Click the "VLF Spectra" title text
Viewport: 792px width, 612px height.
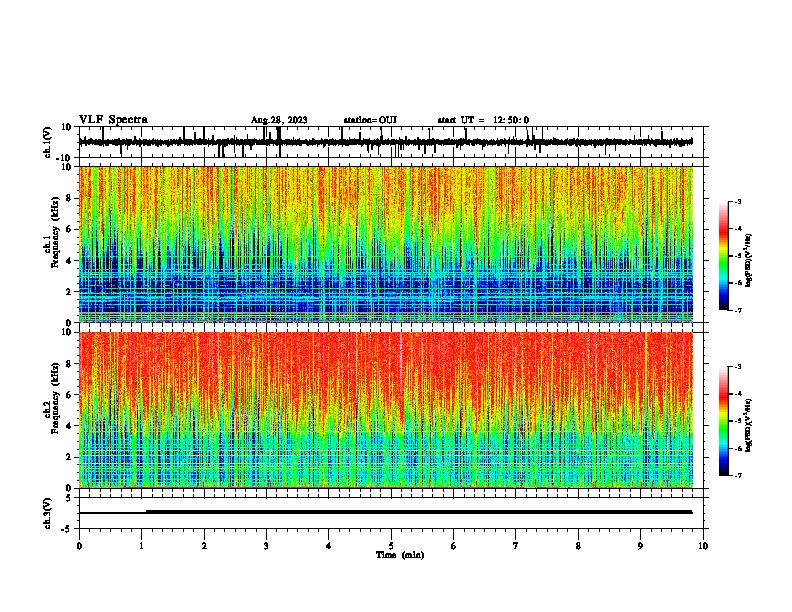113,119
